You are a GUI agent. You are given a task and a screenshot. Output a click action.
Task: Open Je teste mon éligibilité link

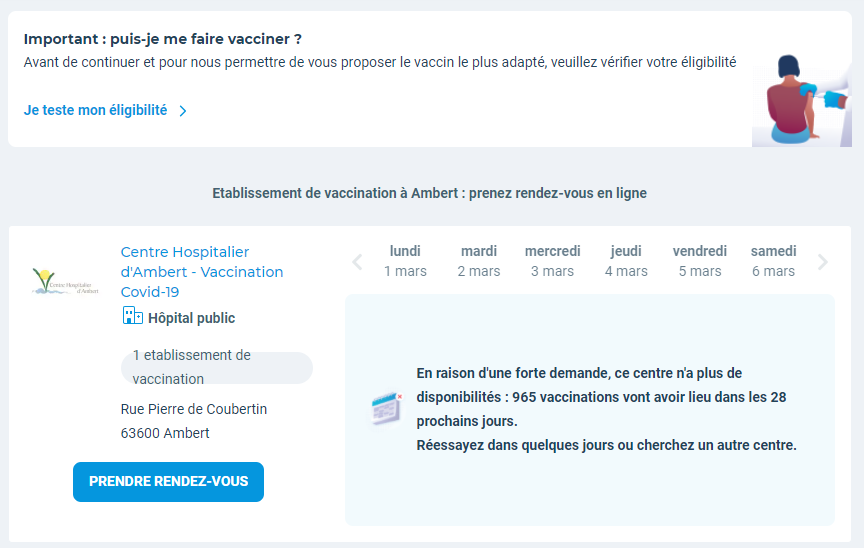point(96,111)
